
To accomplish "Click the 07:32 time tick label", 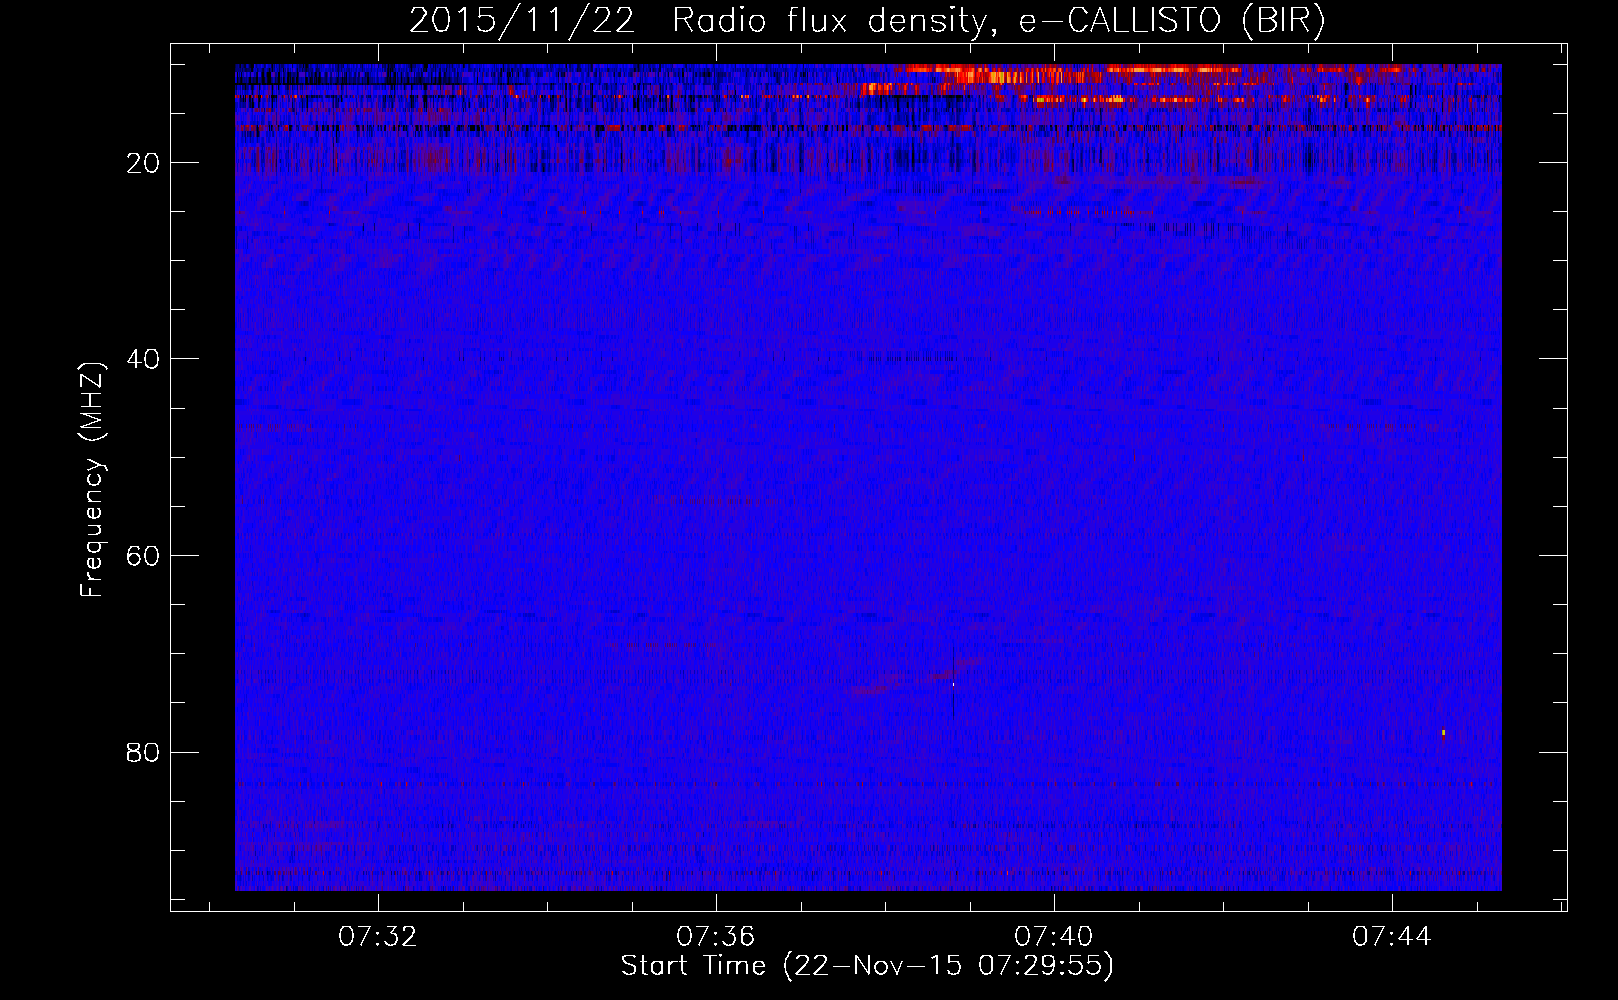I will pyautogui.click(x=377, y=937).
